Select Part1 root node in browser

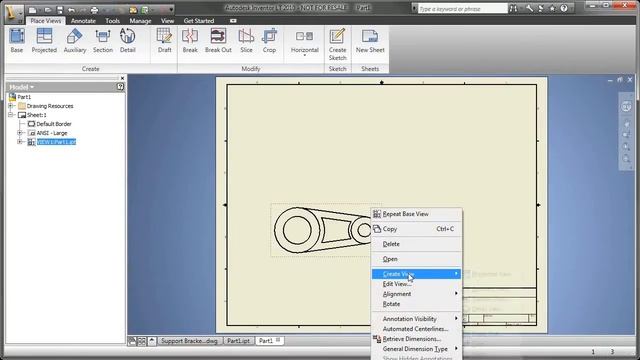click(24, 97)
